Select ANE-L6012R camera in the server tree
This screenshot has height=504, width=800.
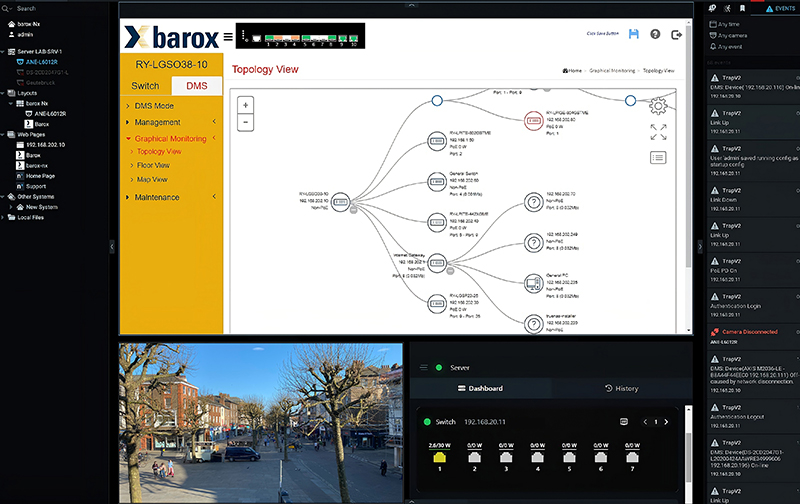42,61
